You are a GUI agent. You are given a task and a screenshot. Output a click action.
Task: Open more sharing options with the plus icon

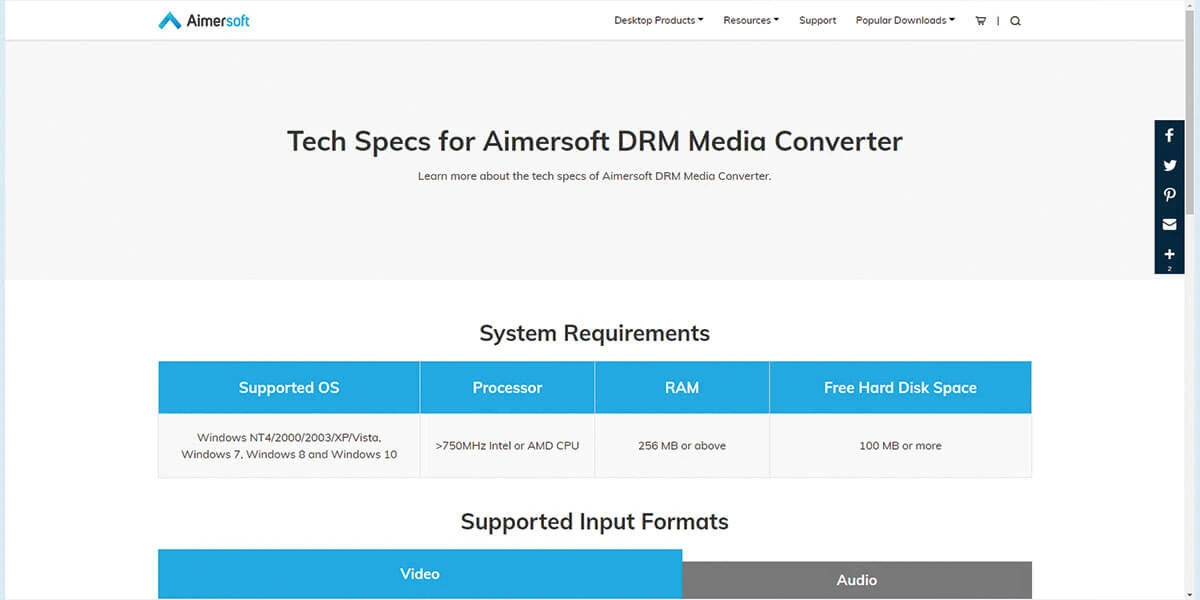click(x=1169, y=253)
